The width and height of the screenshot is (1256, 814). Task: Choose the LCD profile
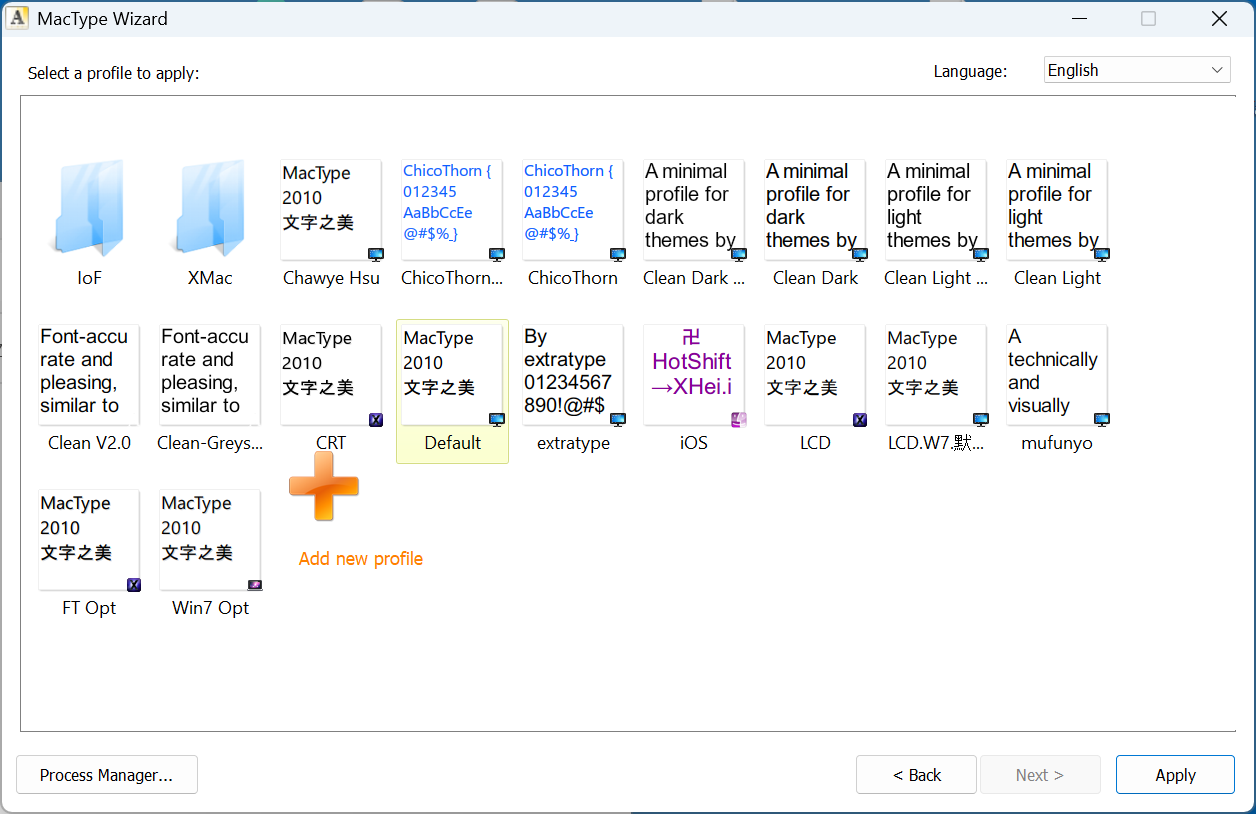[x=814, y=376]
